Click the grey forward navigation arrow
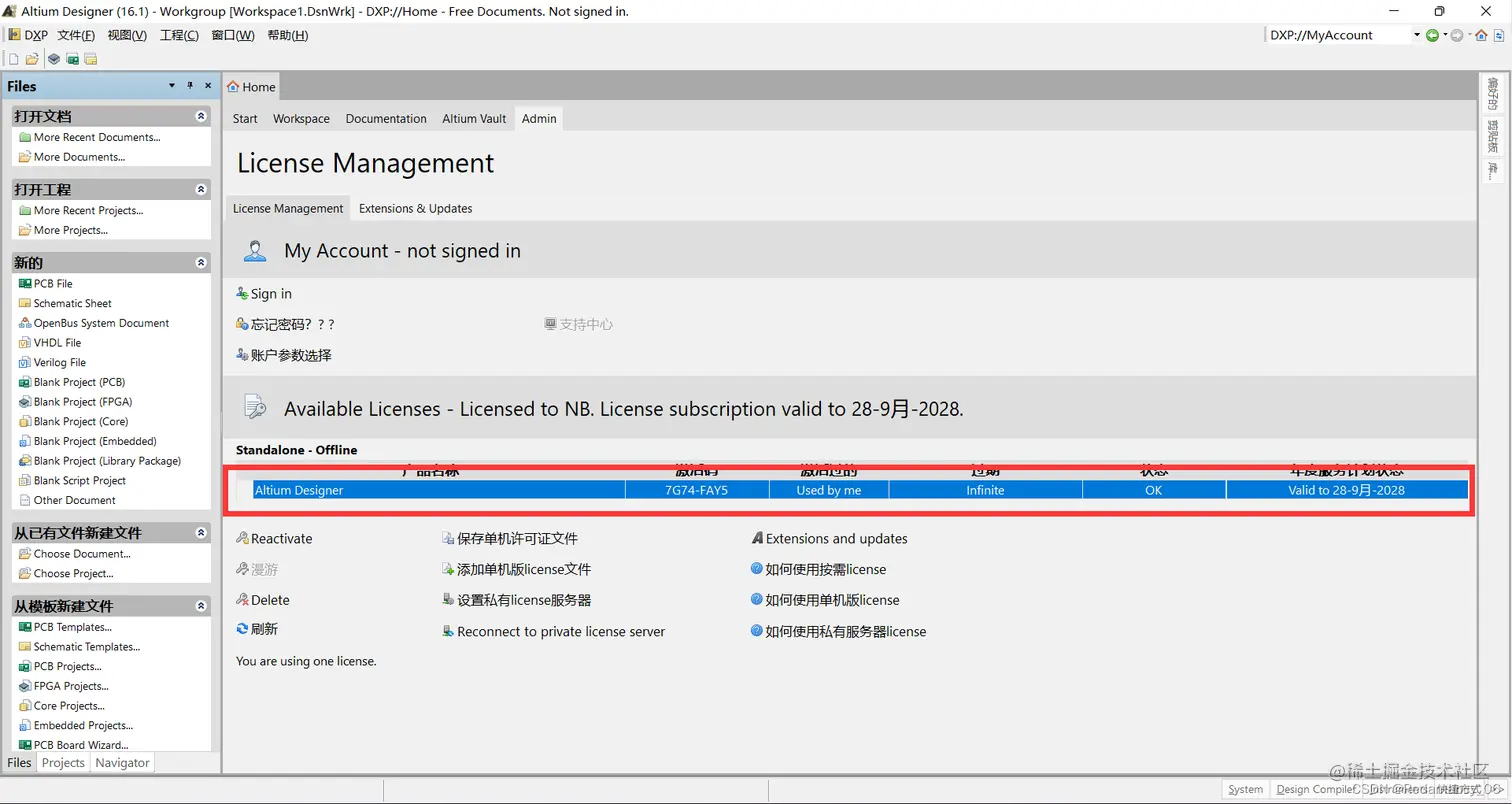The width and height of the screenshot is (1512, 804). (x=1456, y=35)
